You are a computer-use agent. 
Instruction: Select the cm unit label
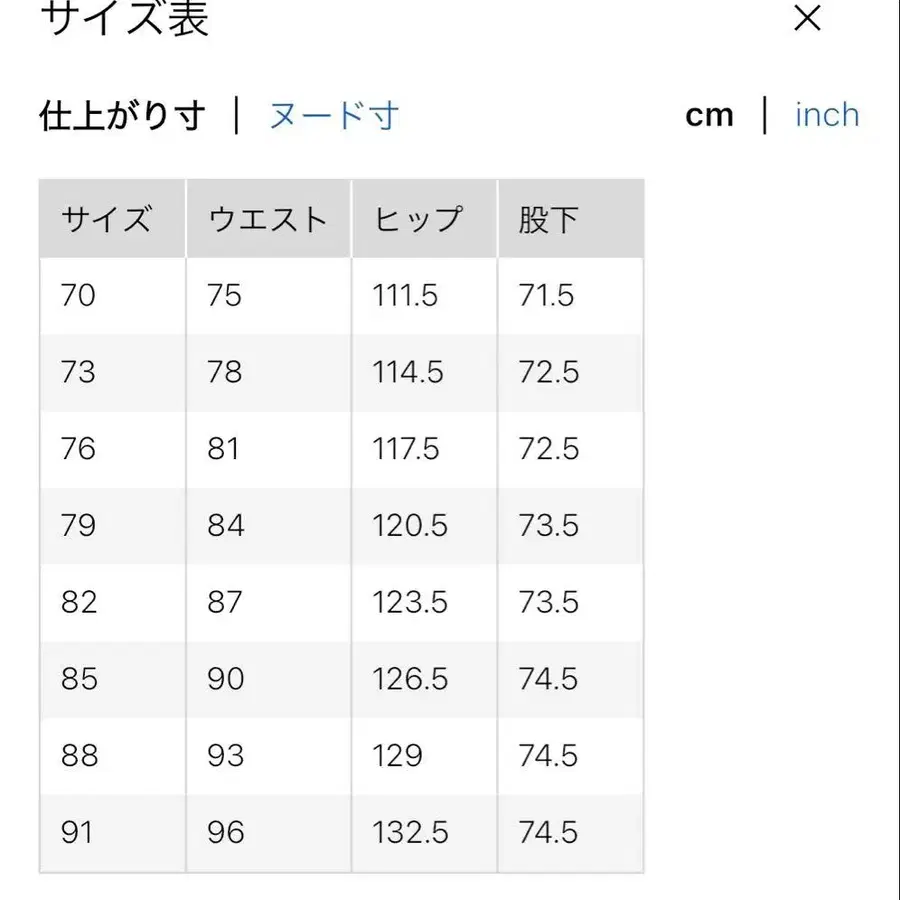pyautogui.click(x=711, y=115)
